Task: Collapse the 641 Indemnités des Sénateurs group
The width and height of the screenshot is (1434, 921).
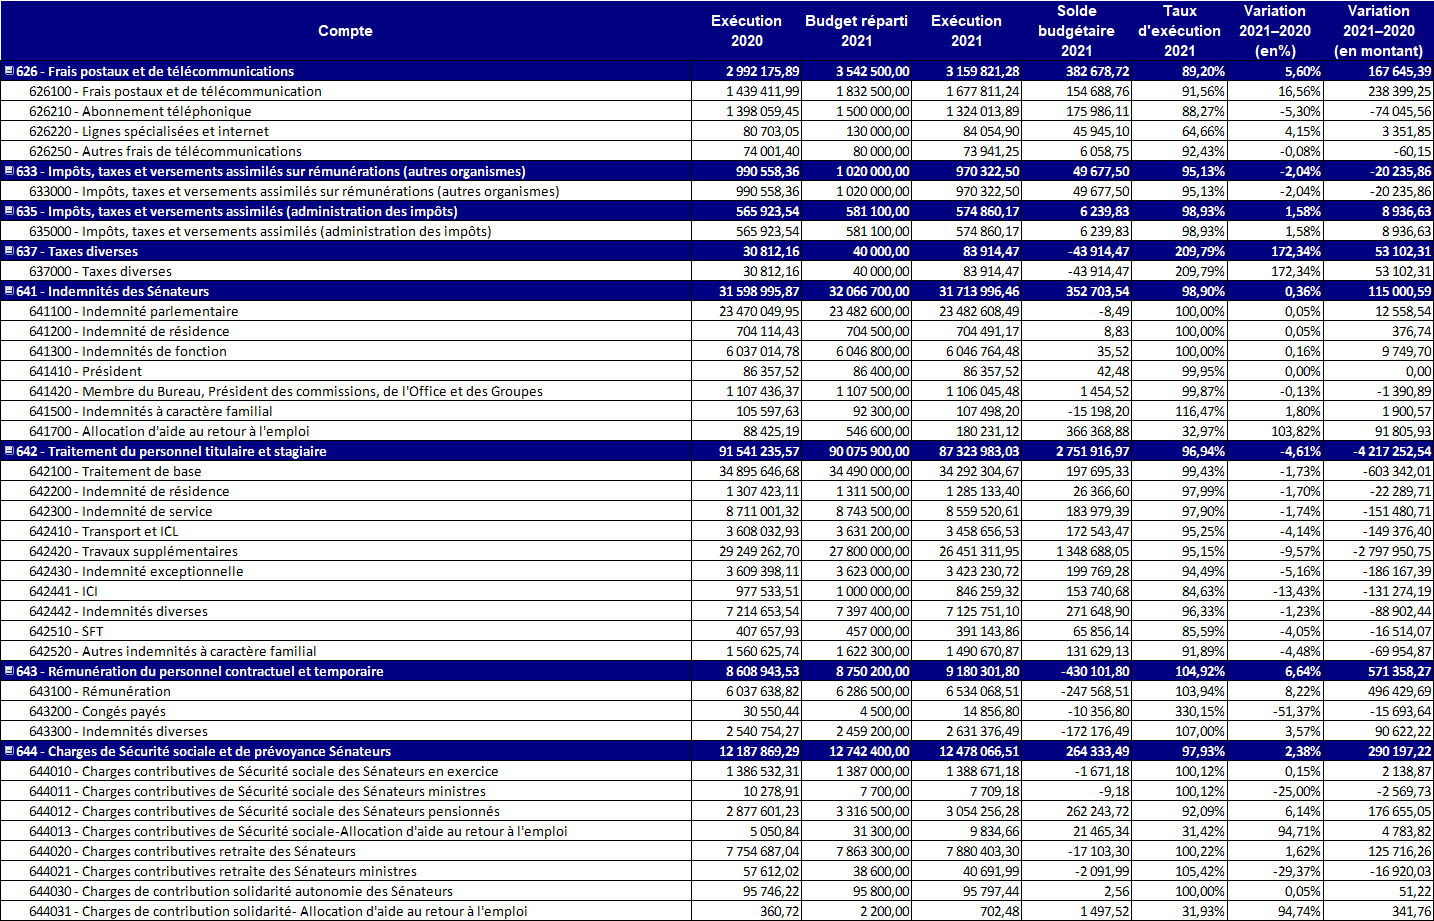Action: [9, 291]
